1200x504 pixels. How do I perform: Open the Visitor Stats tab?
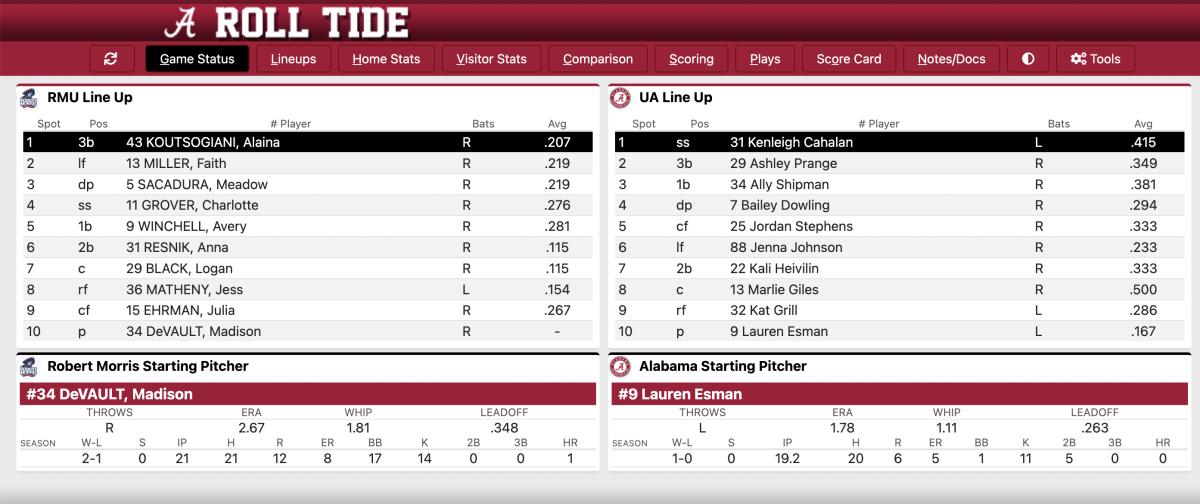pyautogui.click(x=491, y=59)
